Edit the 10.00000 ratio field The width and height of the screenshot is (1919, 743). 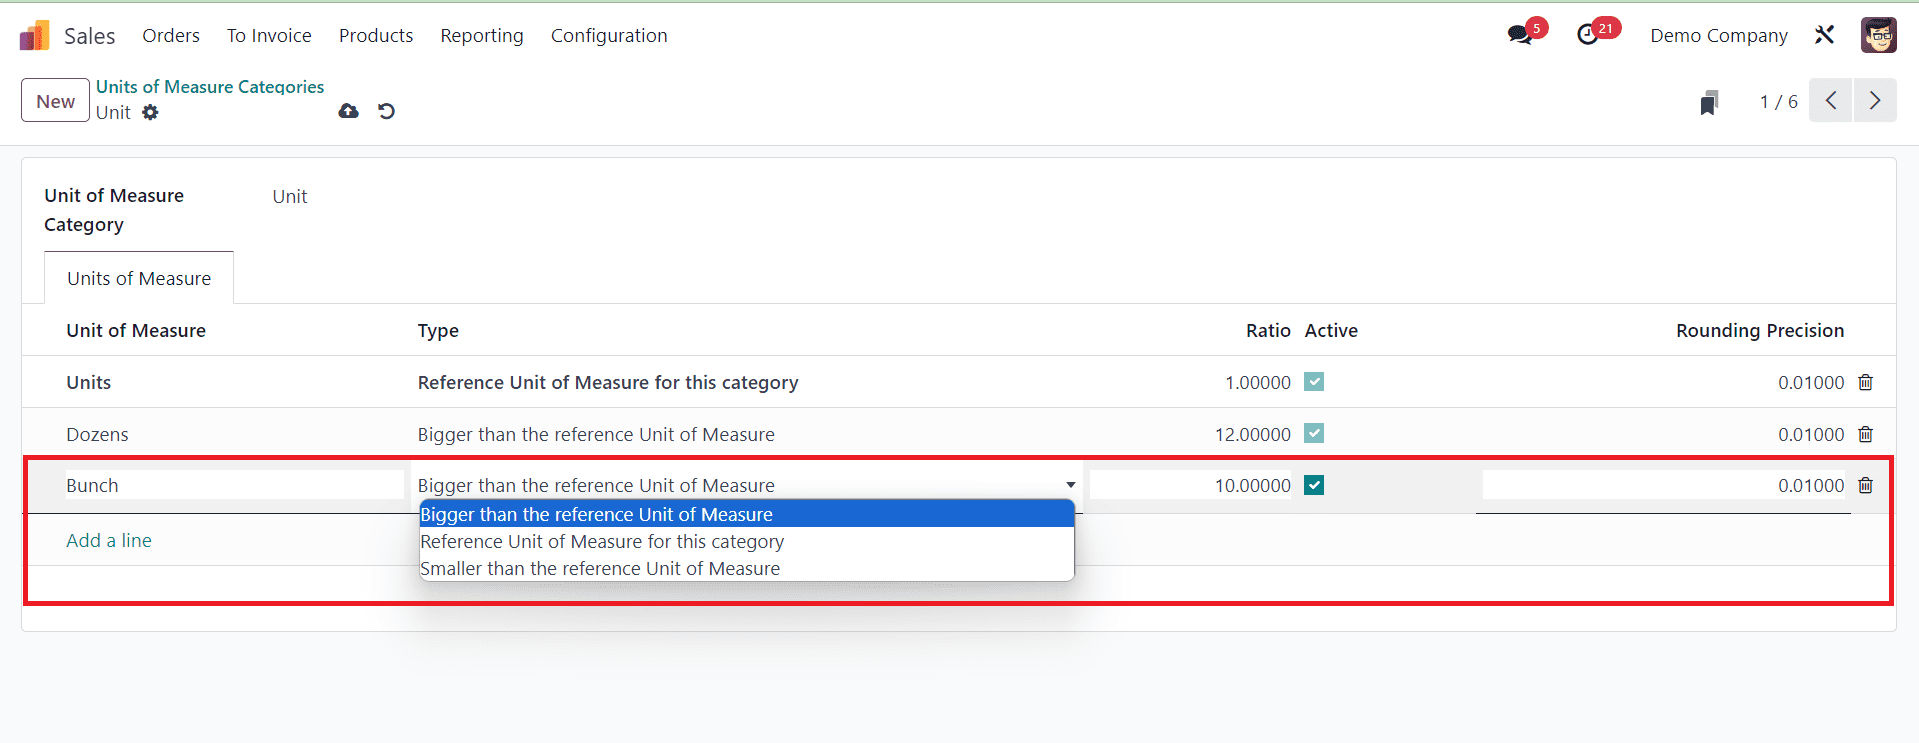[x=1190, y=485]
